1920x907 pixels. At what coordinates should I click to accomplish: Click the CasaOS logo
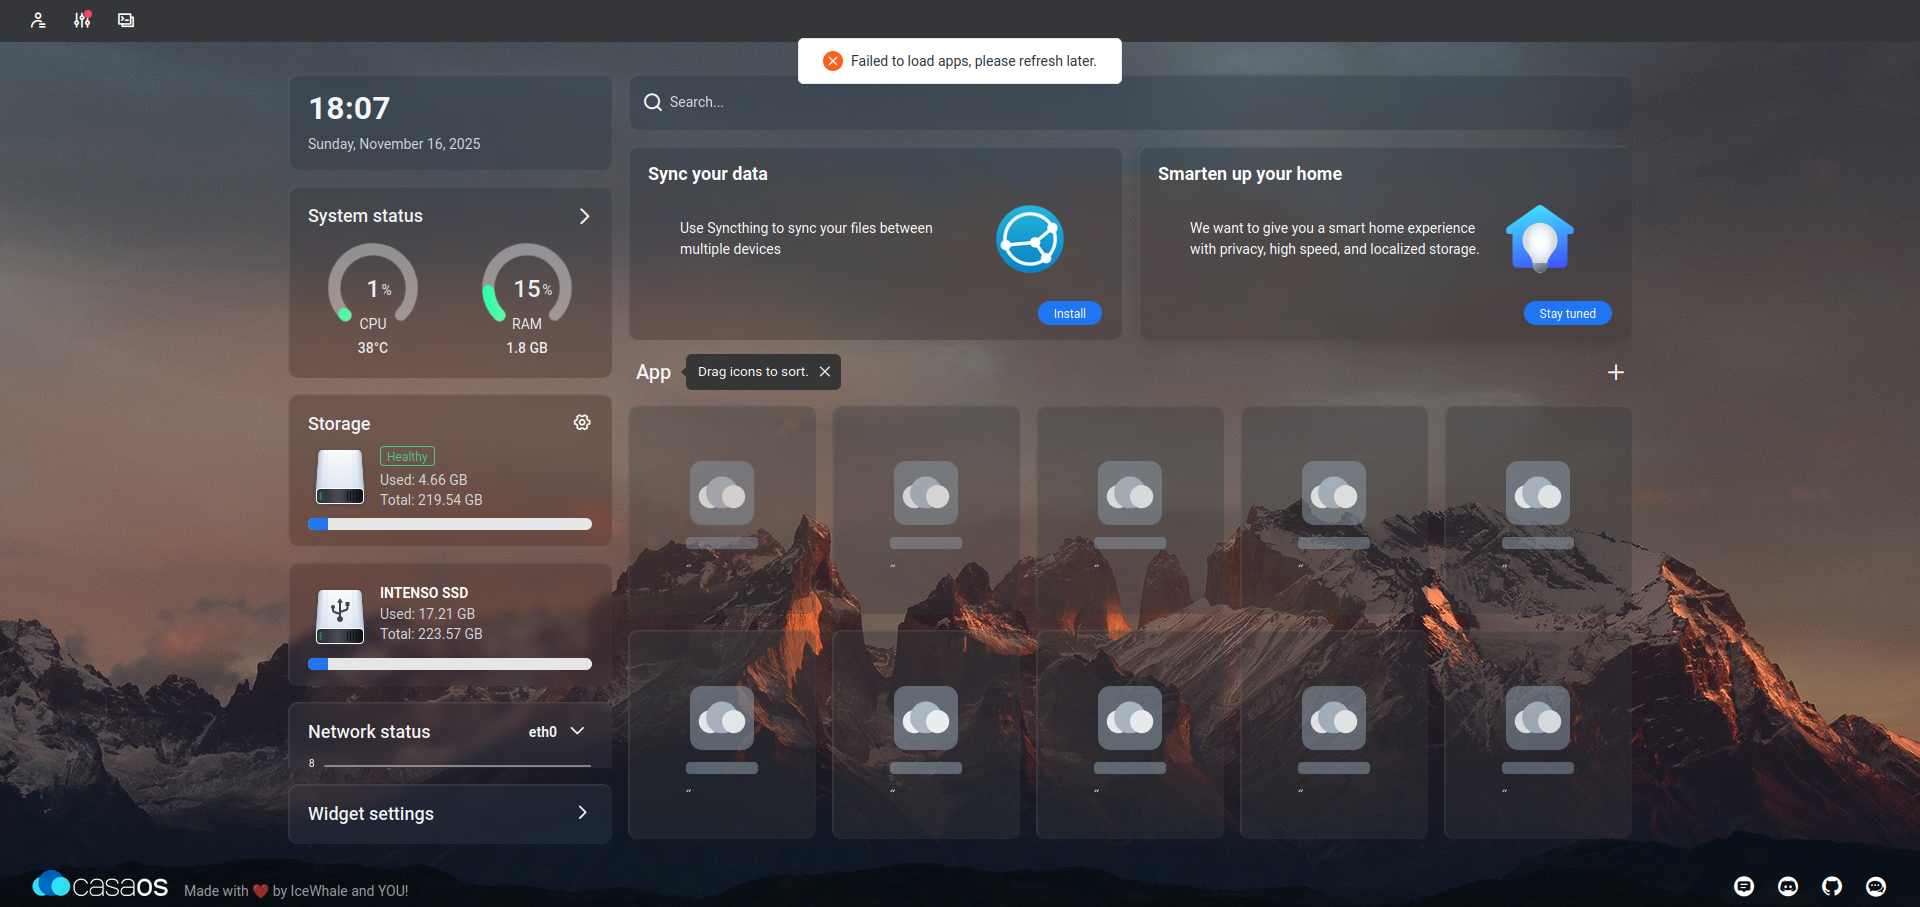(100, 886)
